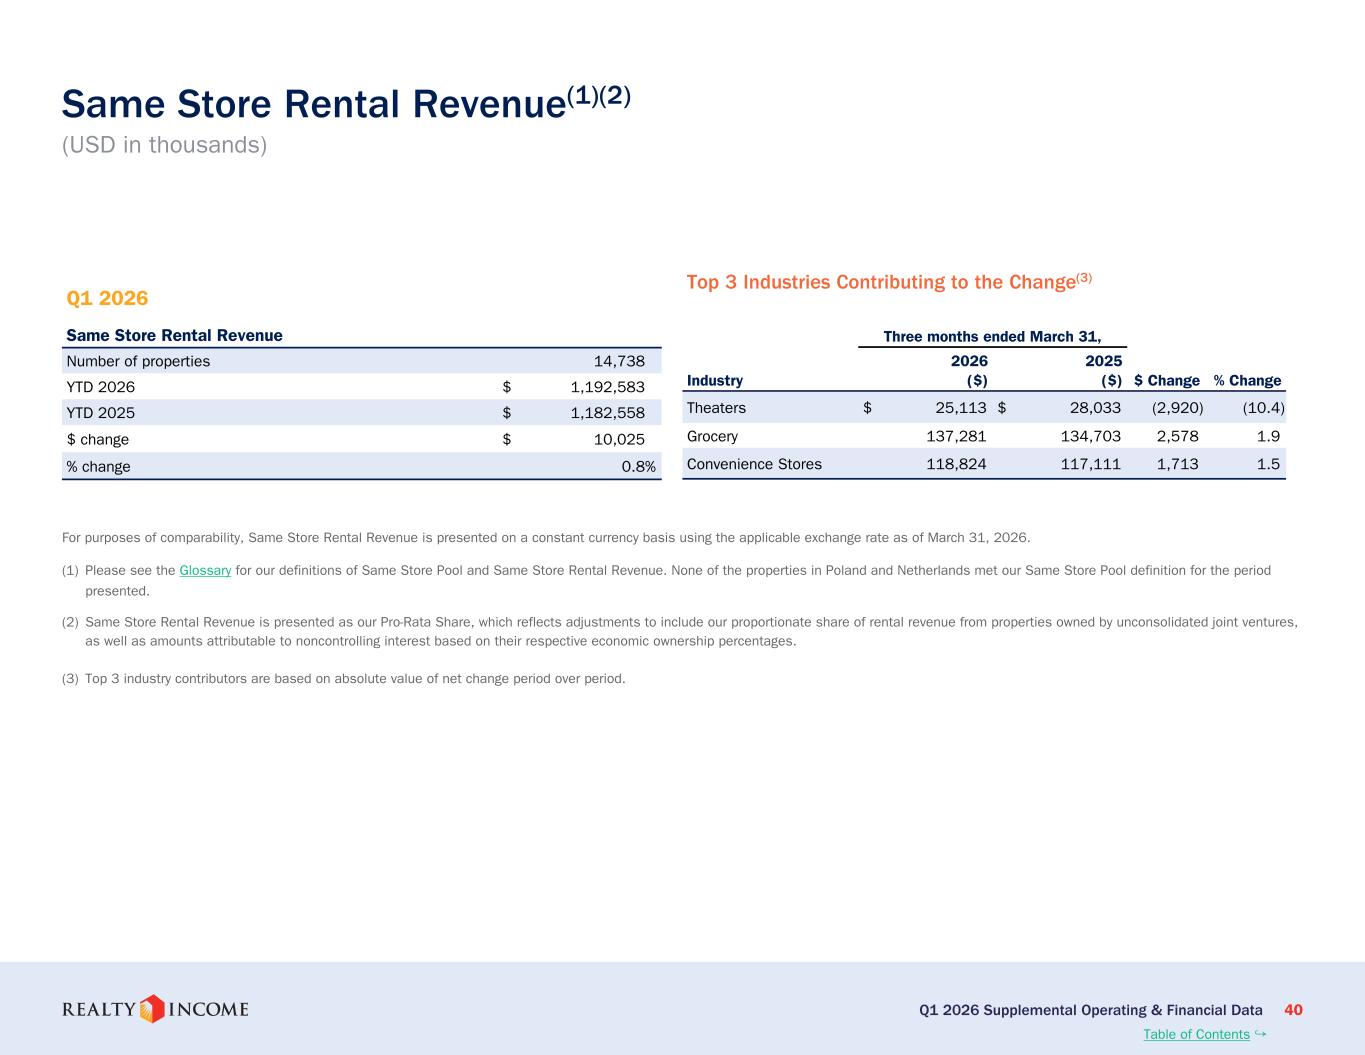This screenshot has width=1365, height=1055.
Task: Follow the Table of Contents link
Action: pyautogui.click(x=1196, y=1034)
